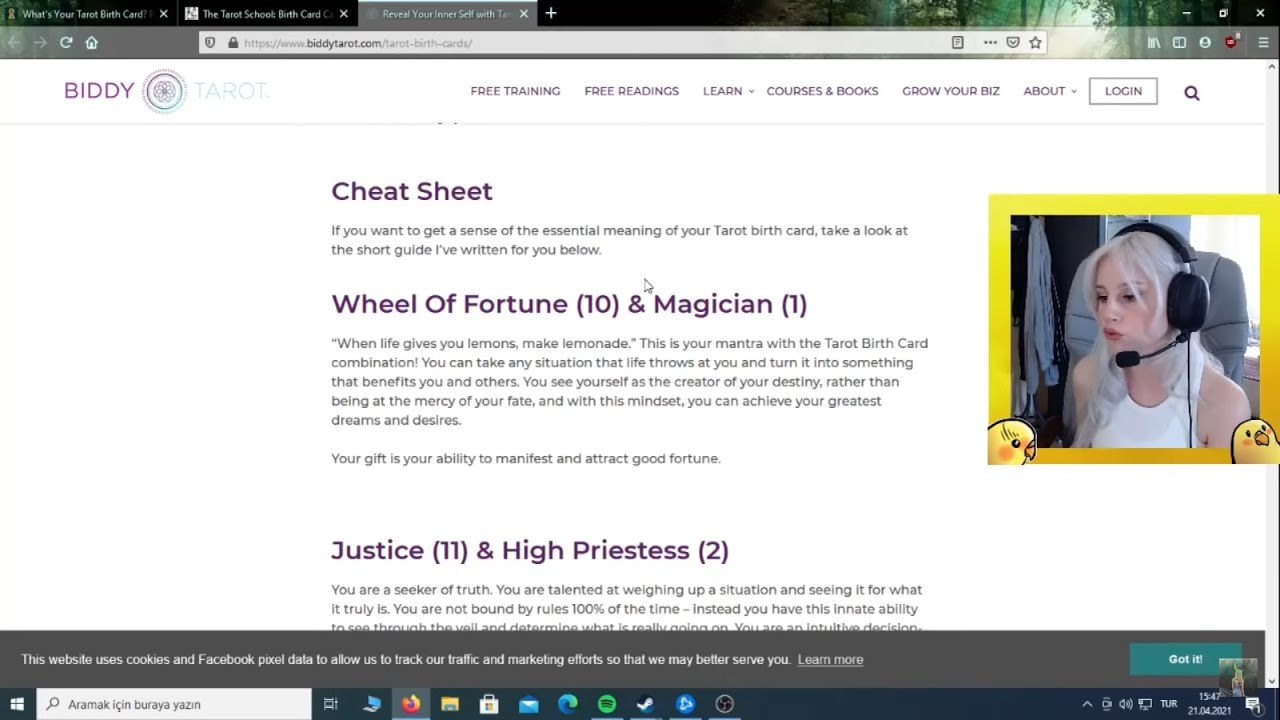Open OBS Studio on taskbar
Screen dimensions: 1280x720
pos(725,704)
